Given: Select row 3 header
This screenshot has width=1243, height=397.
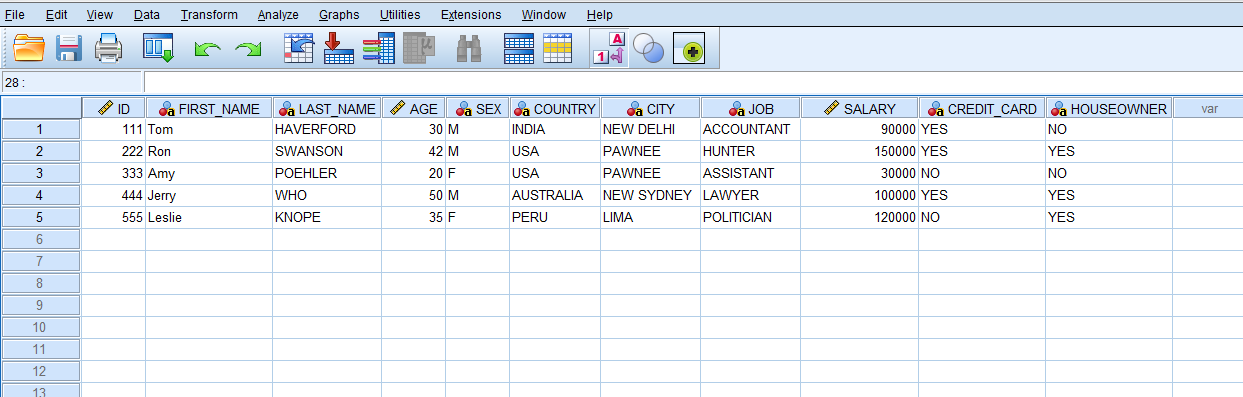Looking at the screenshot, I should 40,173.
